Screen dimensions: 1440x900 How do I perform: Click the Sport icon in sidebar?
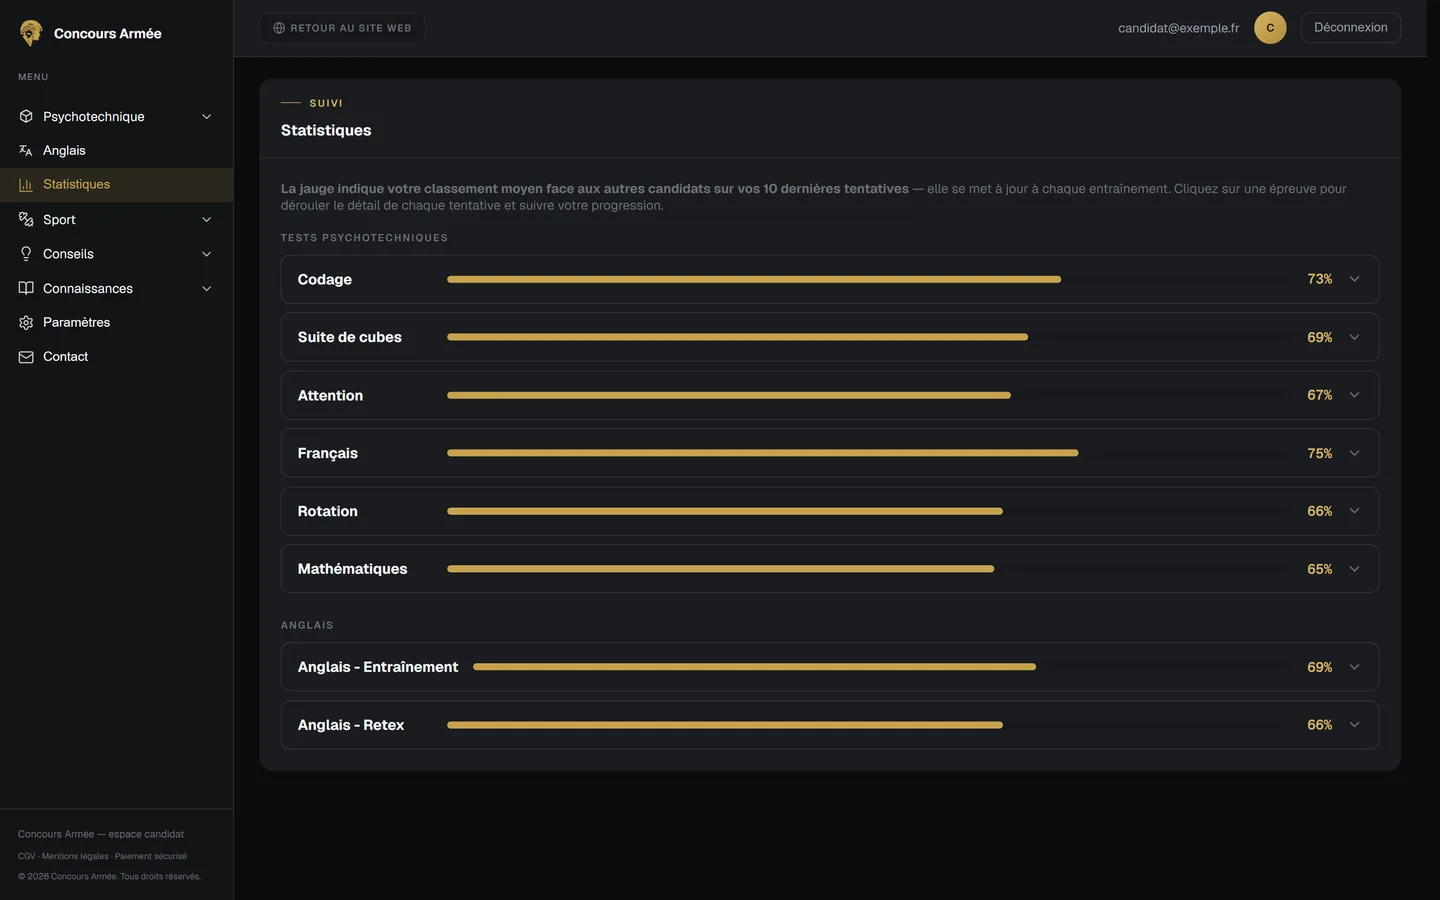pos(26,219)
